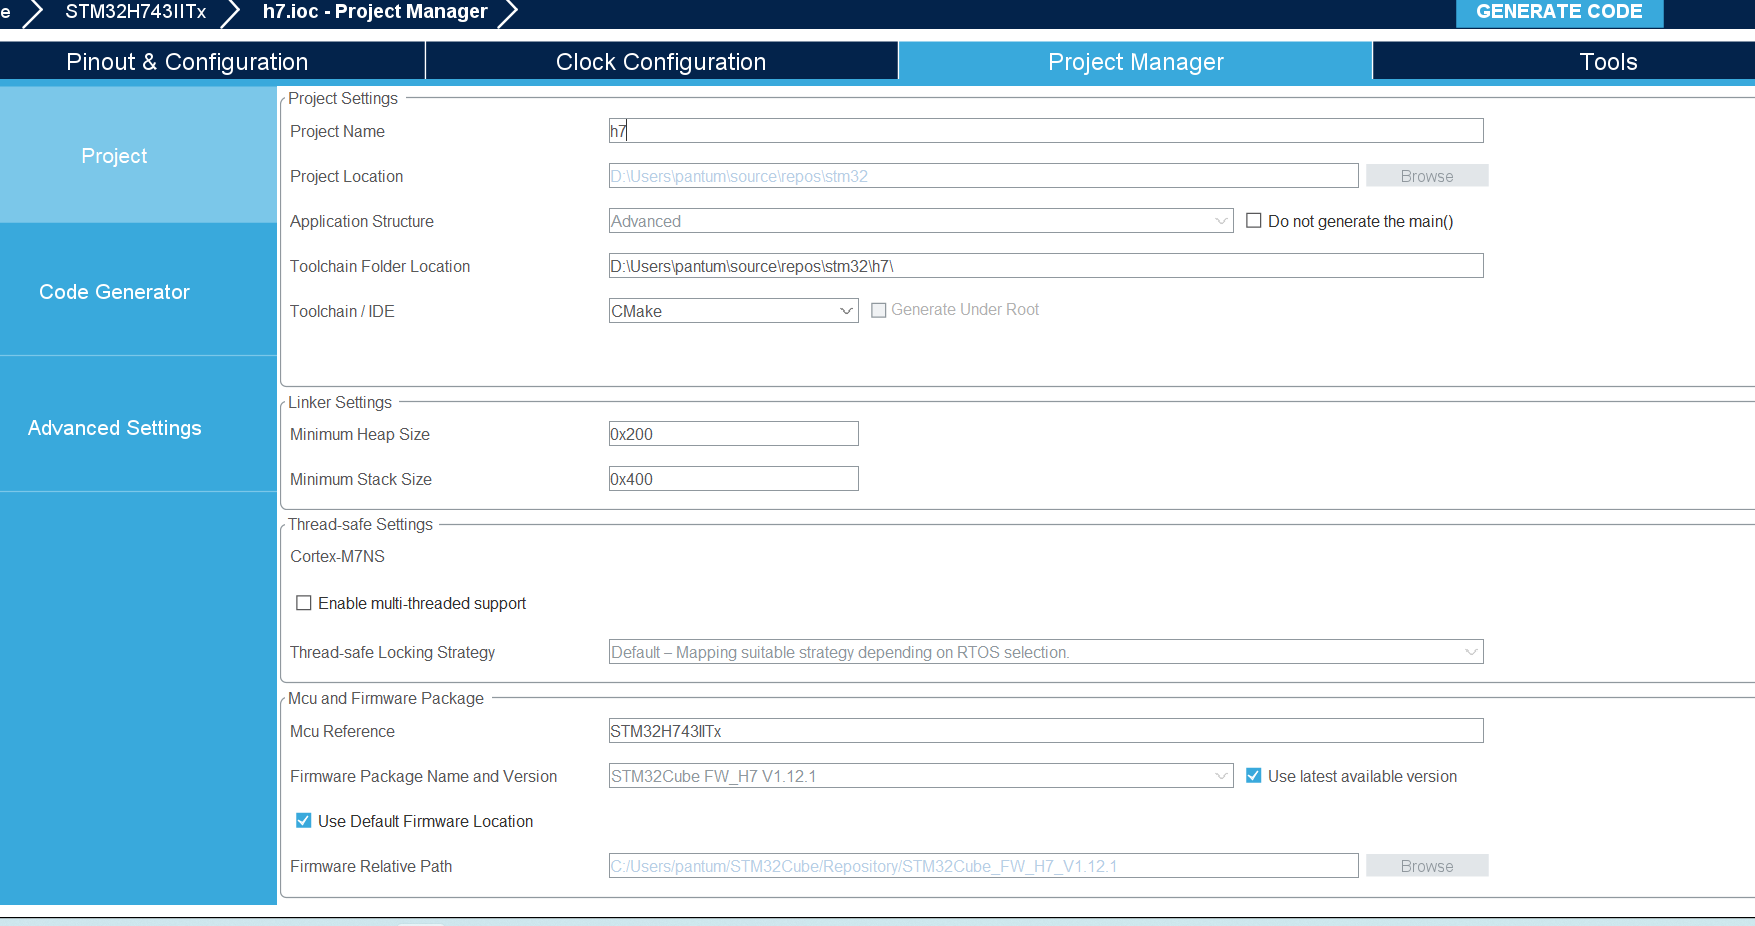The width and height of the screenshot is (1755, 926).
Task: Open the Clock Configuration tab
Action: pyautogui.click(x=661, y=62)
